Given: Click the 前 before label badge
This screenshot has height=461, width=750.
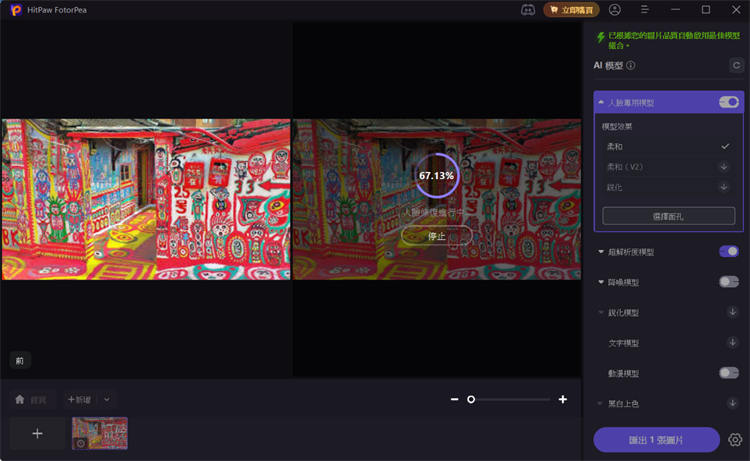Looking at the screenshot, I should pos(20,361).
